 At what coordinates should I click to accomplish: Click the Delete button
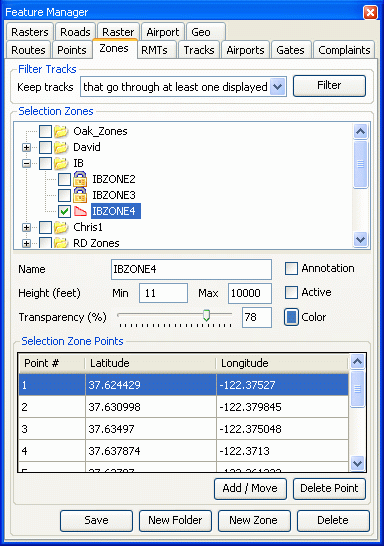[x=333, y=521]
